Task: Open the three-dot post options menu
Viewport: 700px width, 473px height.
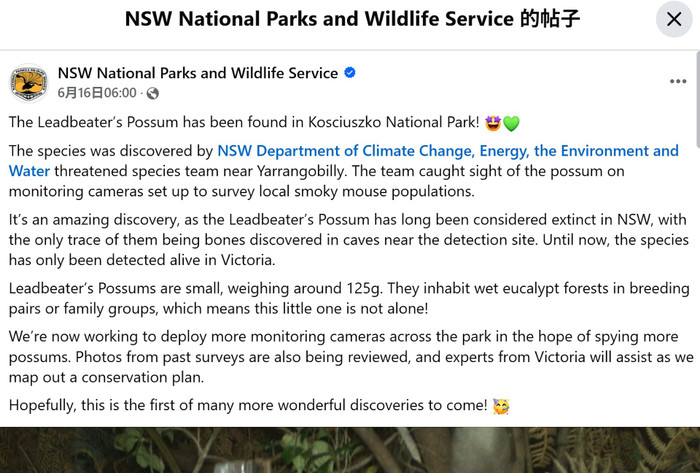Action: click(677, 81)
